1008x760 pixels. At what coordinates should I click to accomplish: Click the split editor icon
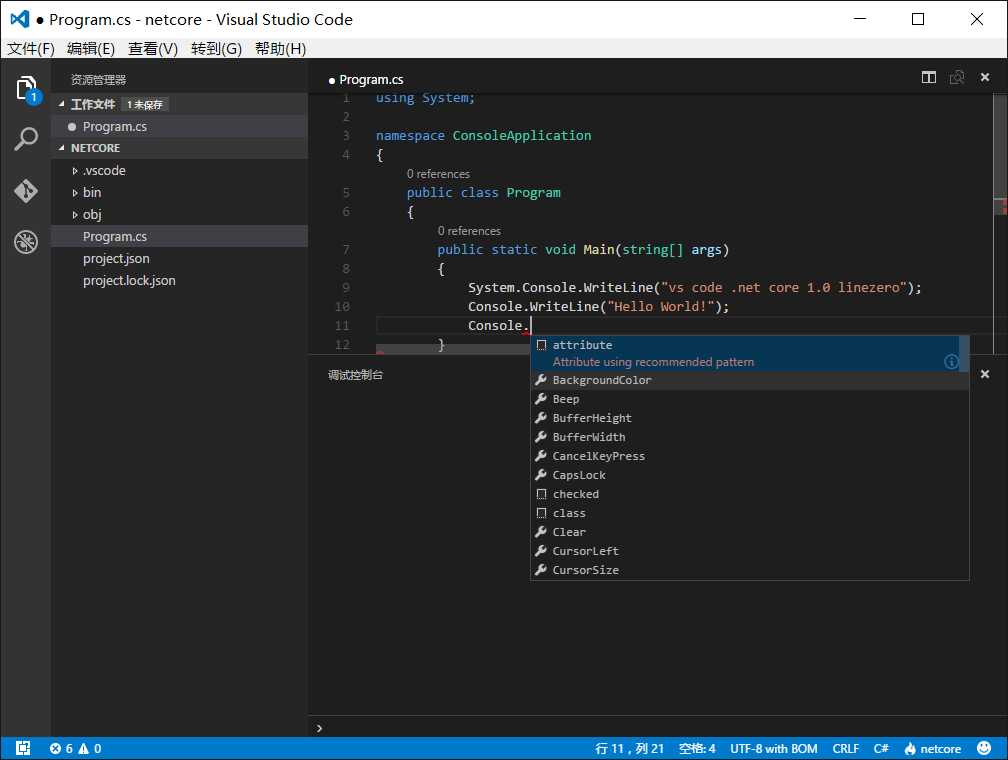[x=929, y=78]
